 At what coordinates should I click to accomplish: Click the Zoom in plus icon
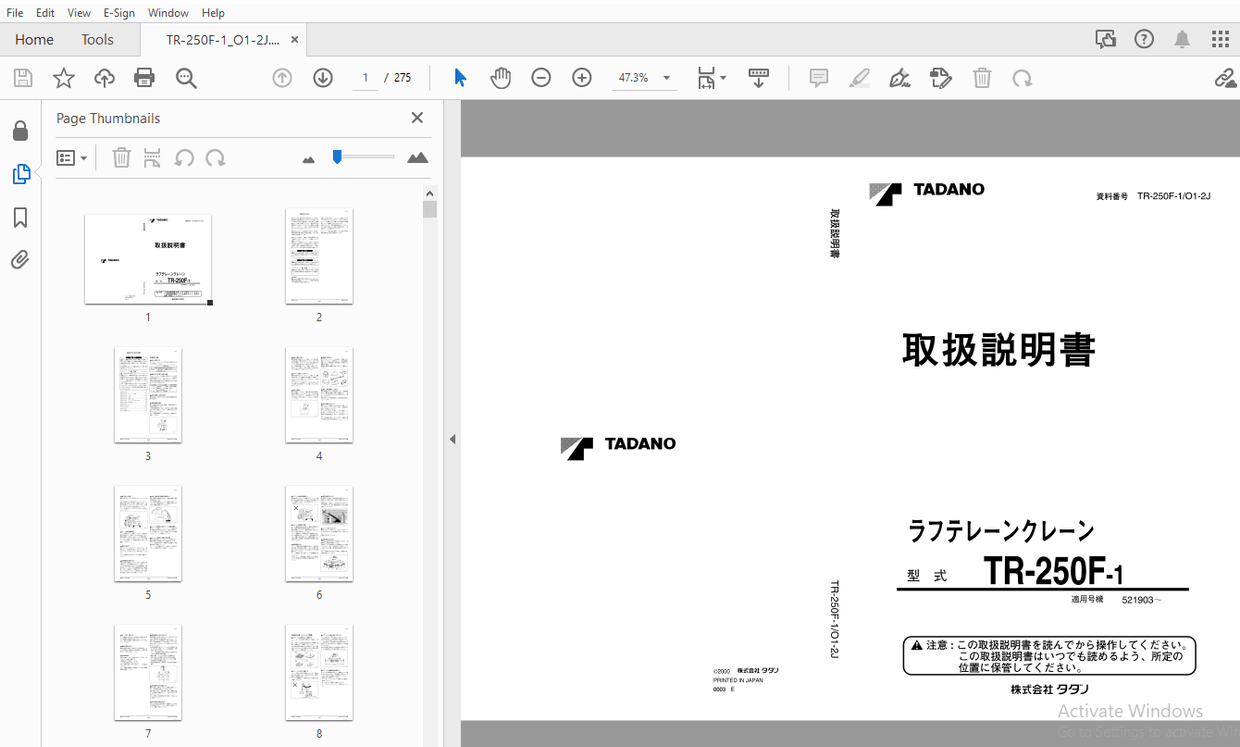click(x=582, y=78)
